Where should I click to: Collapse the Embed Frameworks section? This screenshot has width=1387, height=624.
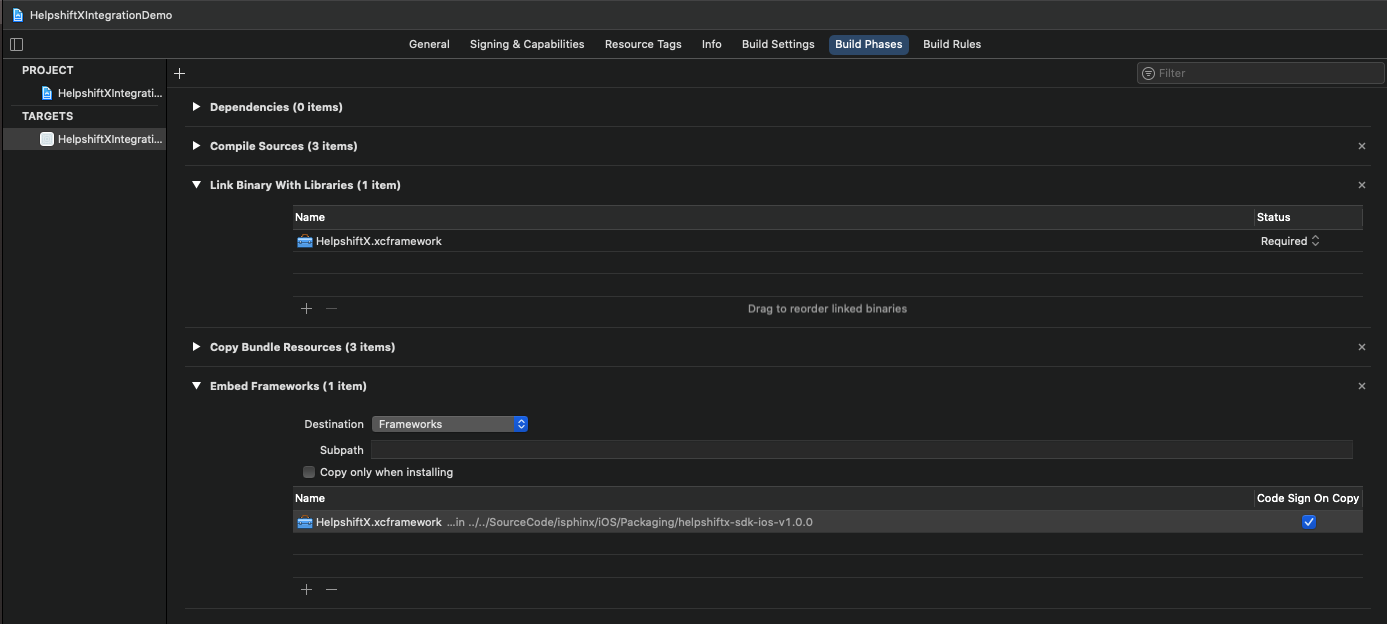(x=197, y=386)
